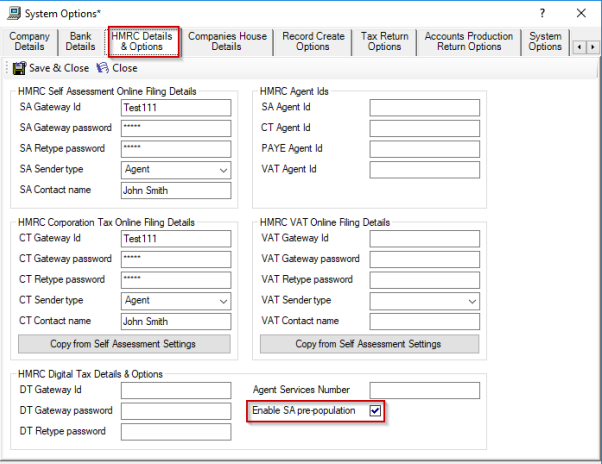Screen dimensions: 602x464
Task: Click the CT Contact name field
Action: pyautogui.click(x=176, y=321)
